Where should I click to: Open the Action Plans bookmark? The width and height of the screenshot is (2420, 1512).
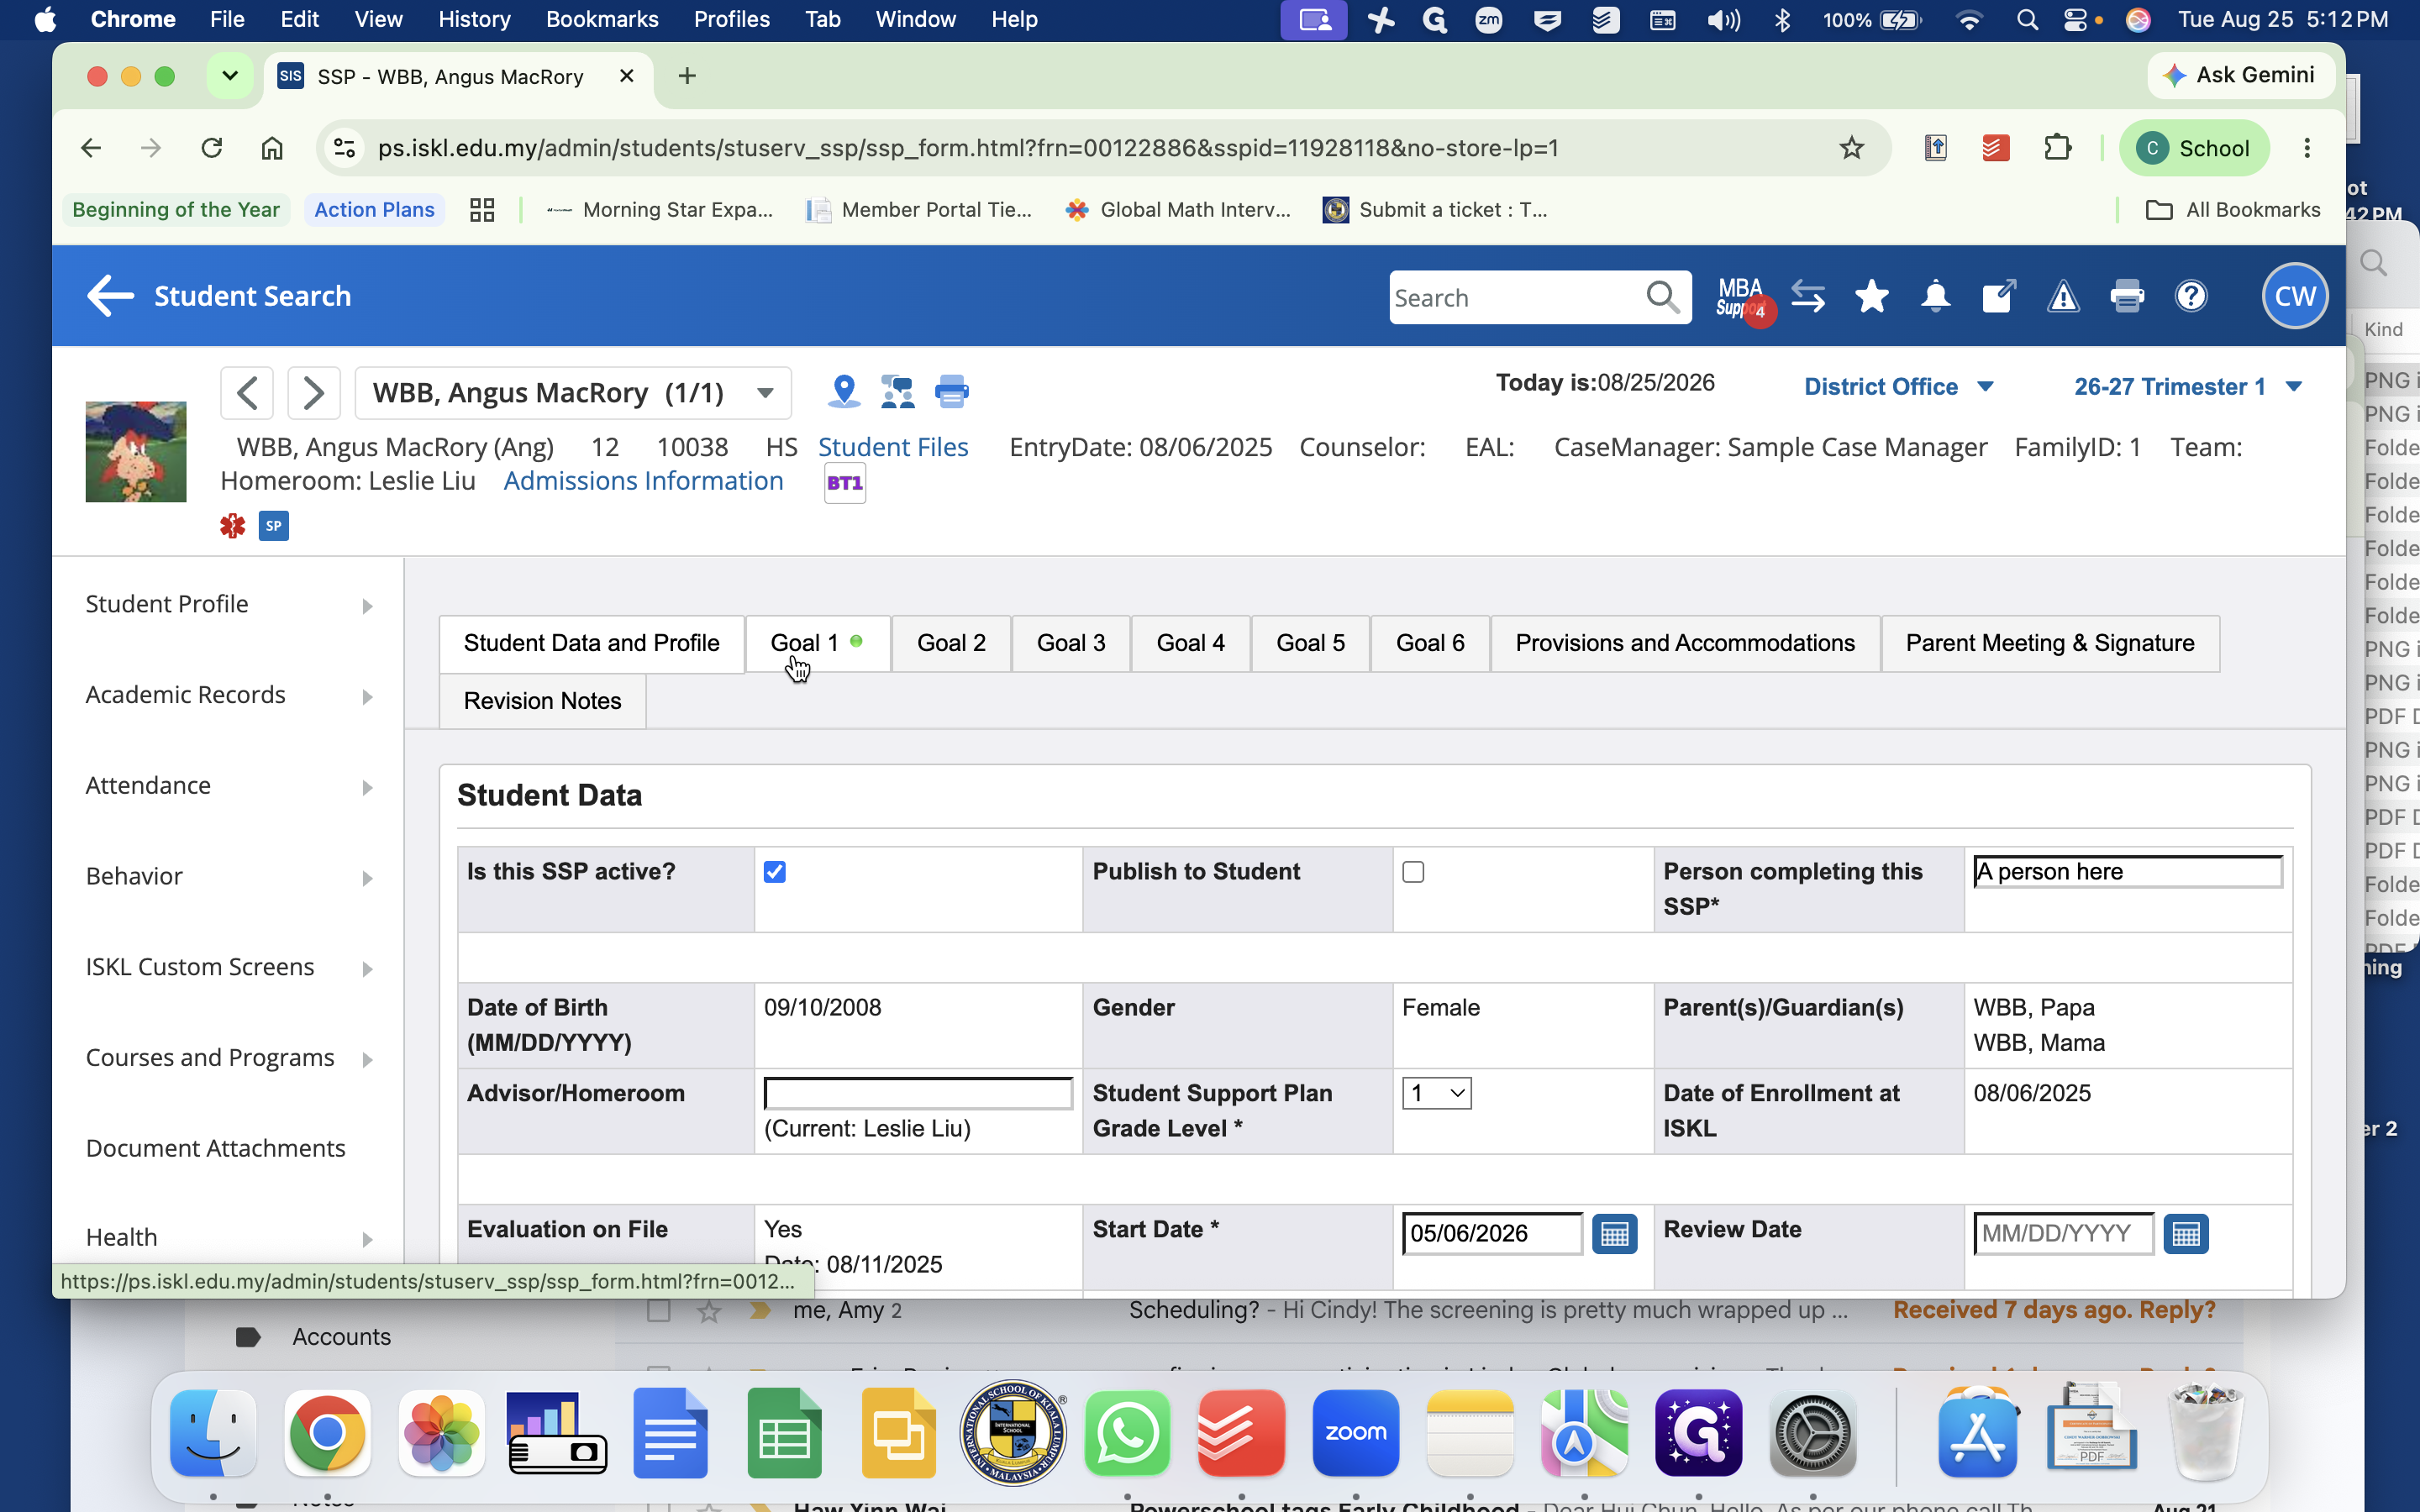(x=374, y=210)
